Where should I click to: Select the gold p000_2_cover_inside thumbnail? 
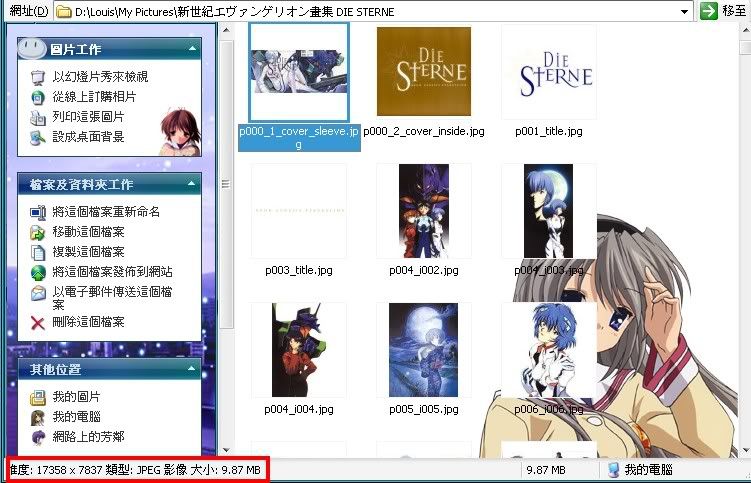pyautogui.click(x=424, y=71)
